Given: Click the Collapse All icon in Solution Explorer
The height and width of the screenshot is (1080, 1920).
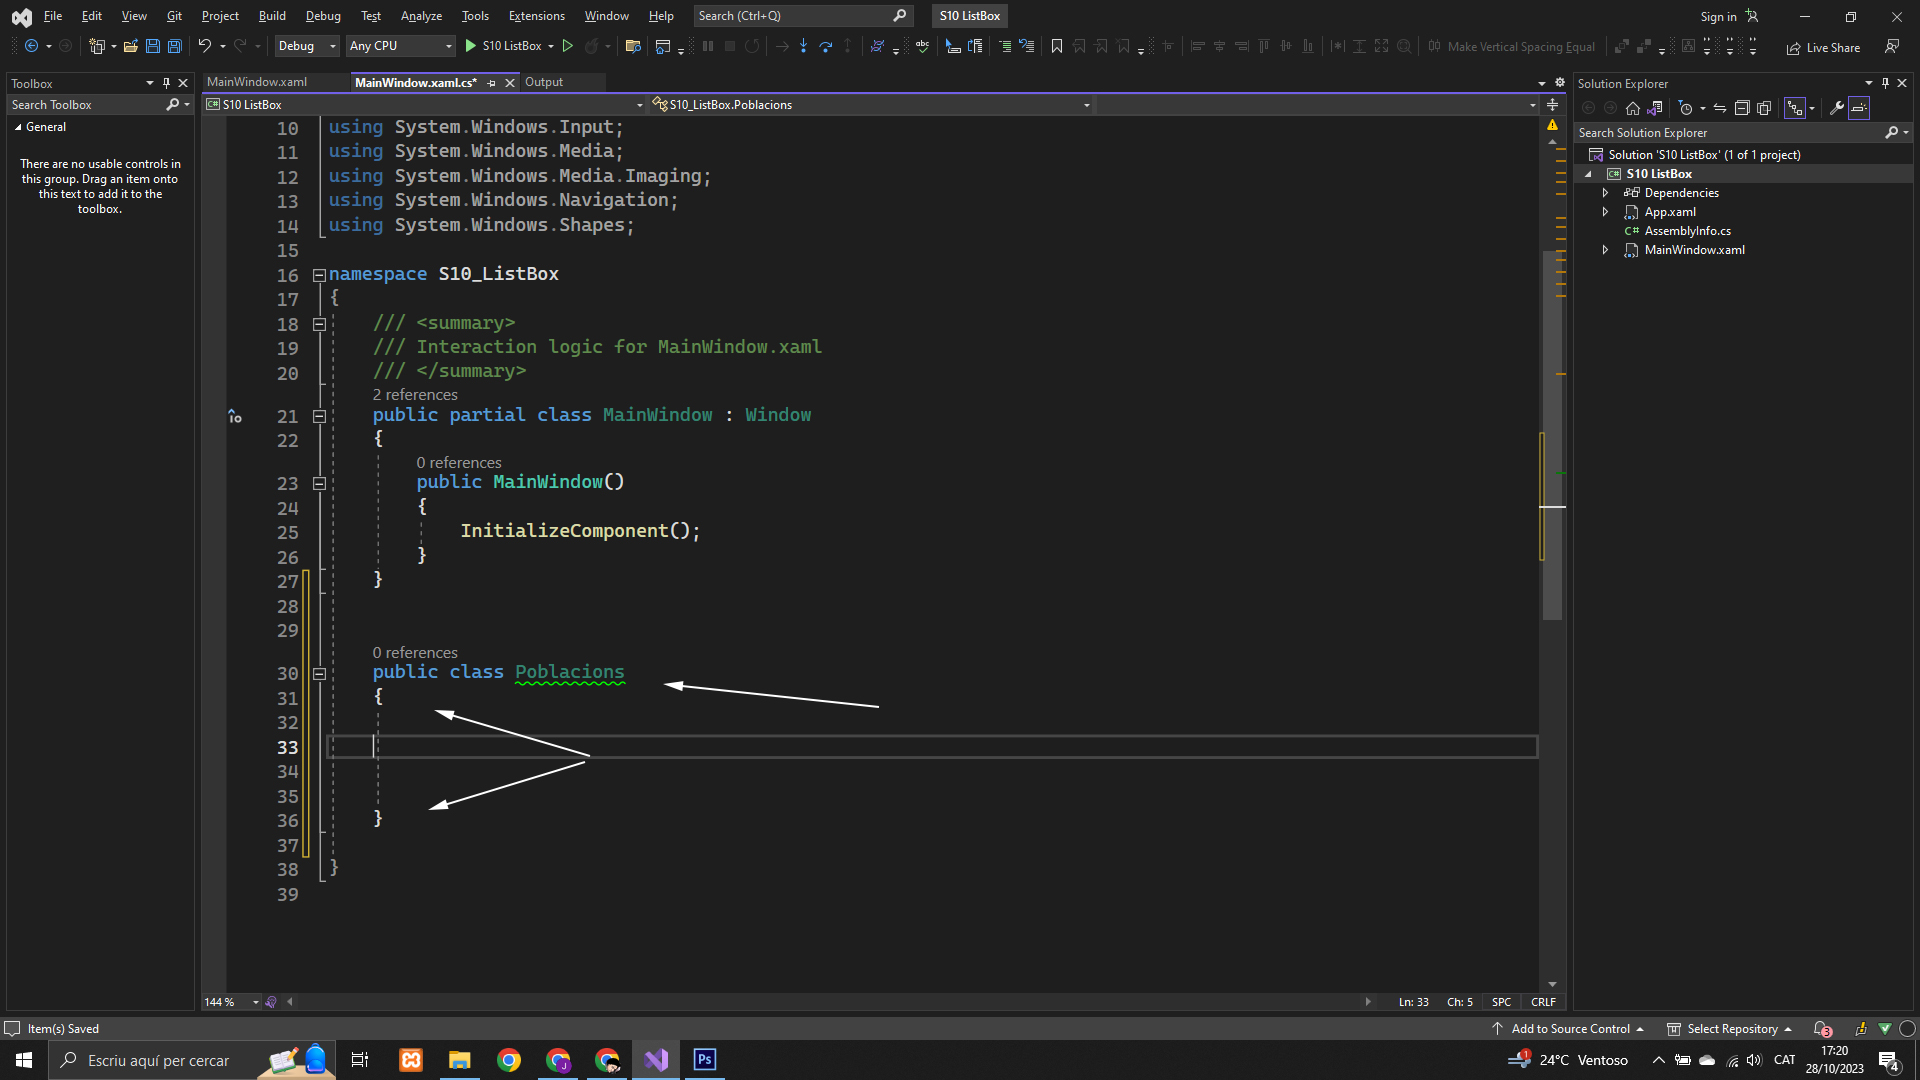Looking at the screenshot, I should [1742, 108].
